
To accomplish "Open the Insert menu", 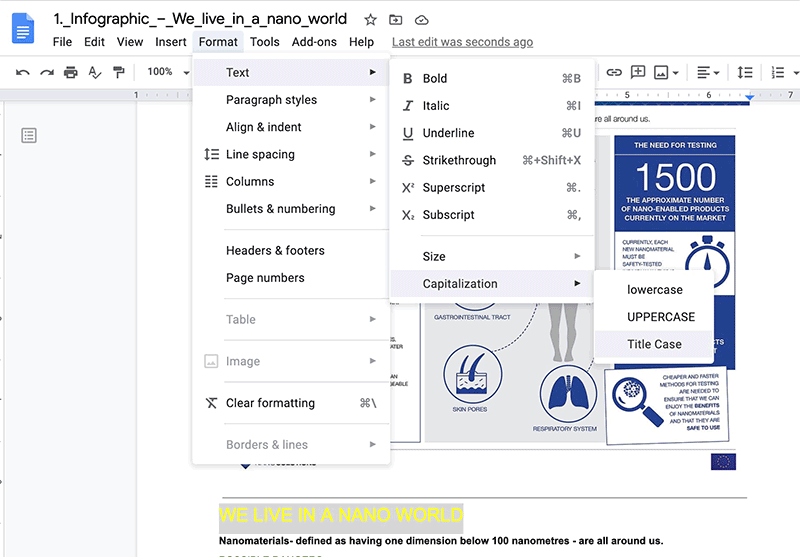I will pyautogui.click(x=171, y=42).
